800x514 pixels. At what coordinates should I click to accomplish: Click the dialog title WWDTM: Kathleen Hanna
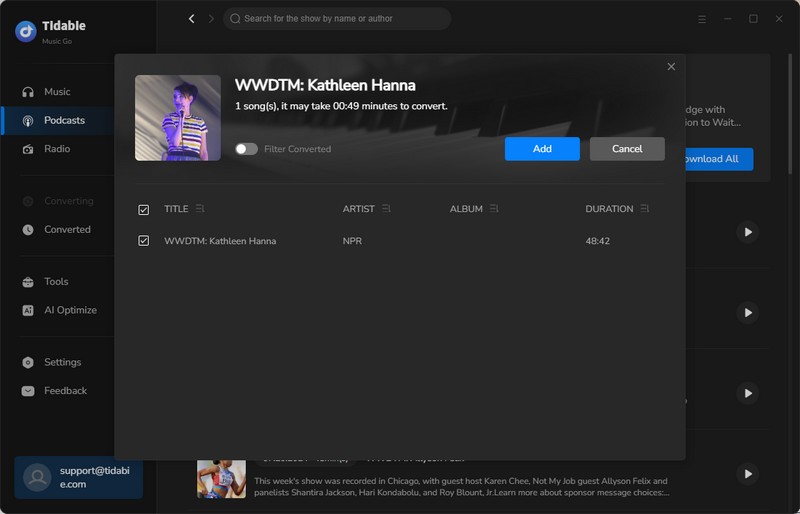tap(325, 85)
